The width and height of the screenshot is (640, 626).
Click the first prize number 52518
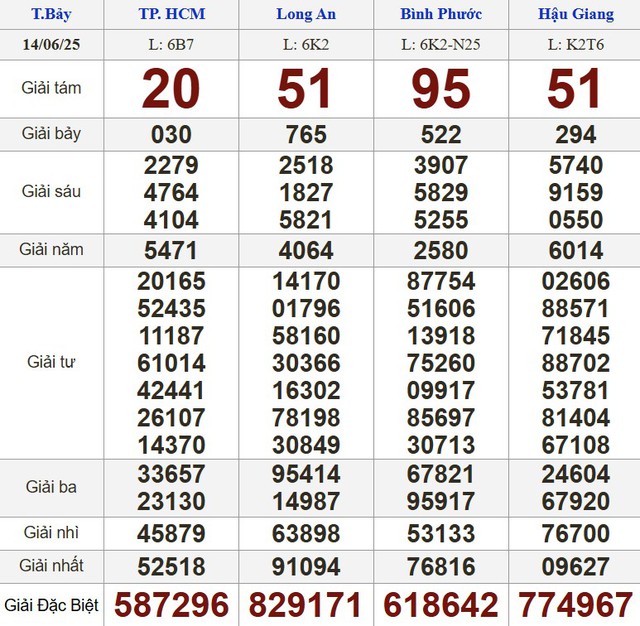(x=171, y=566)
